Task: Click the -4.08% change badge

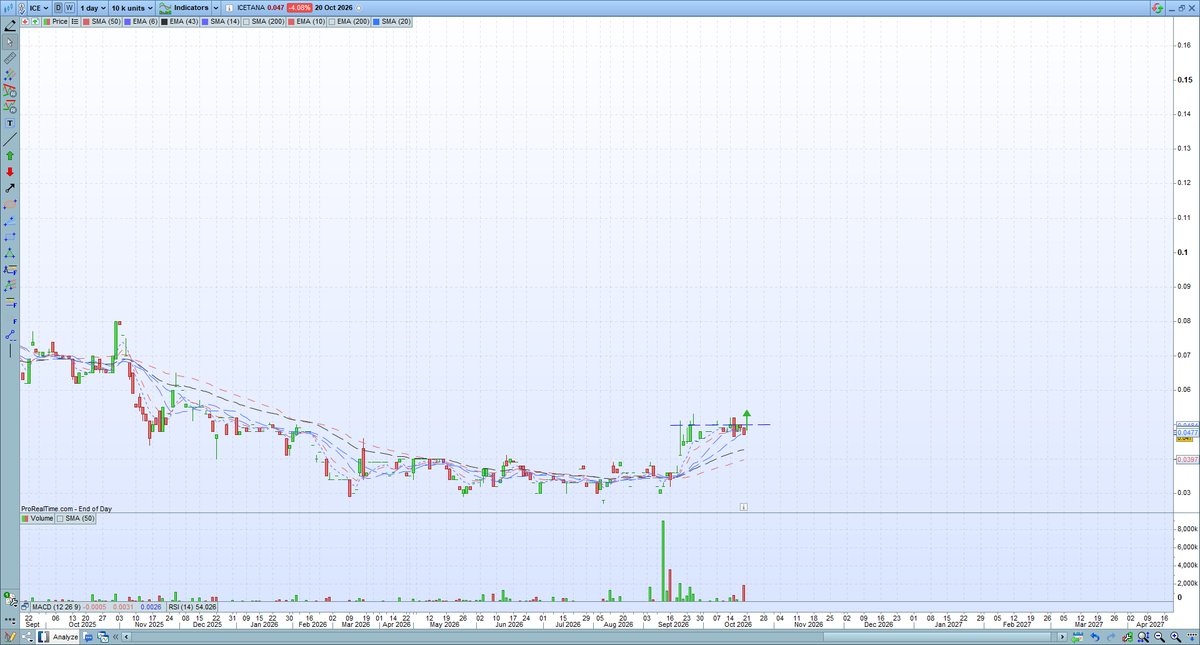Action: click(299, 7)
